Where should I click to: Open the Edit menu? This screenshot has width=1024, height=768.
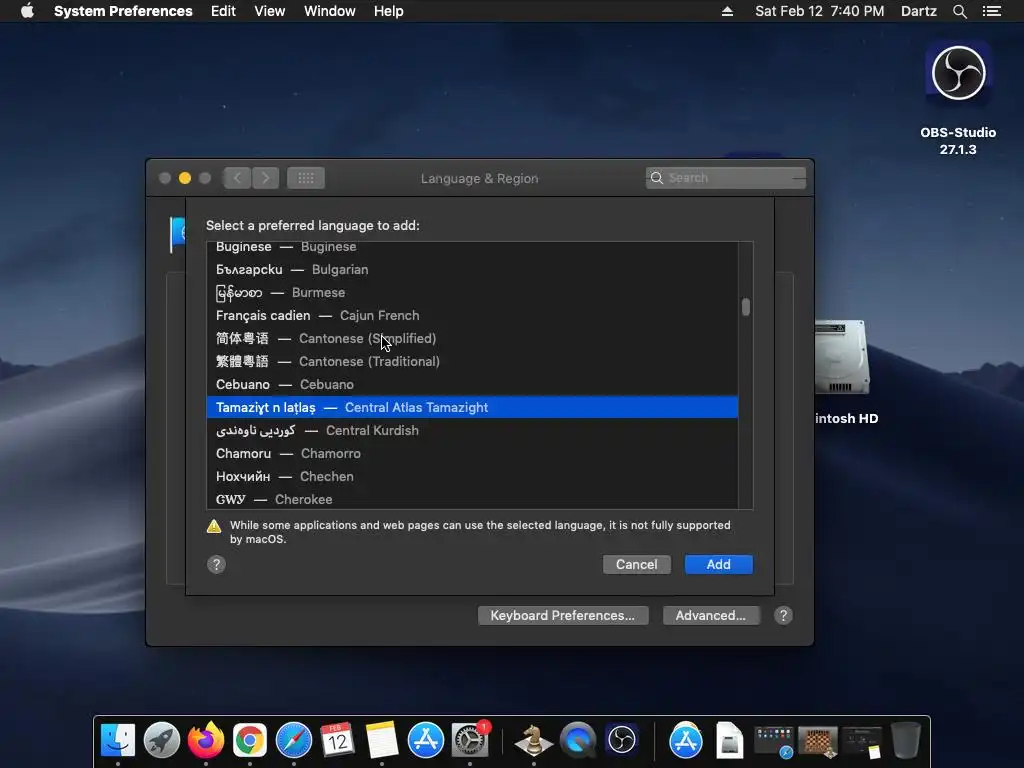[223, 11]
